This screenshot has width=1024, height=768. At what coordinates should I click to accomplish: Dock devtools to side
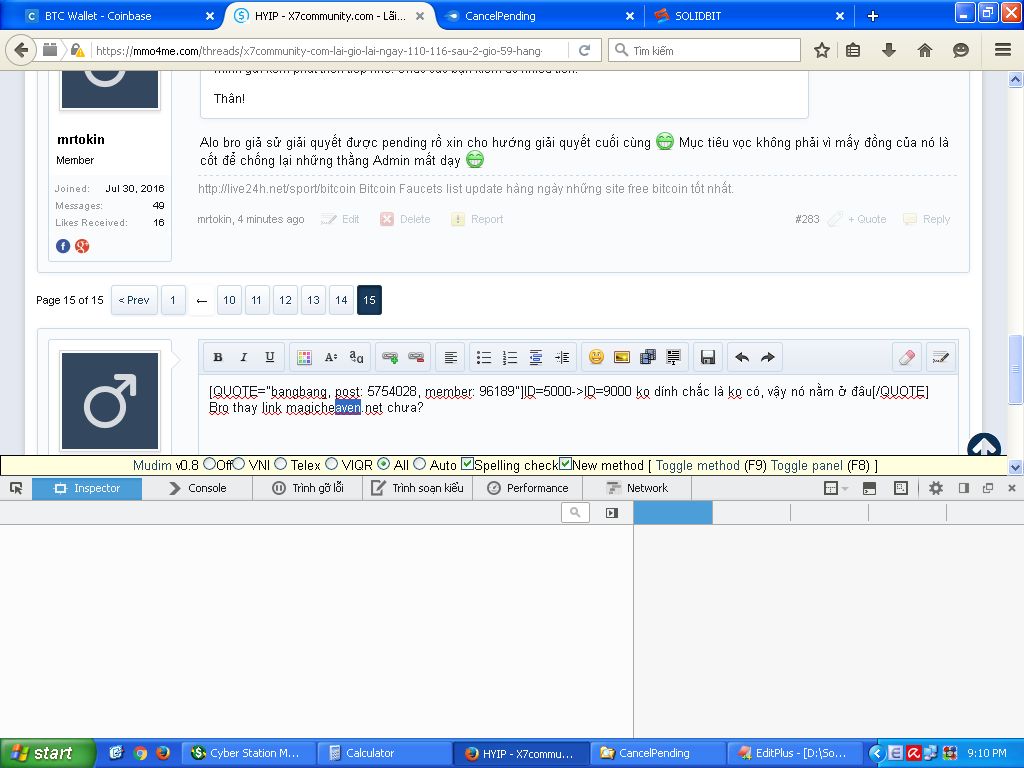pyautogui.click(x=964, y=488)
